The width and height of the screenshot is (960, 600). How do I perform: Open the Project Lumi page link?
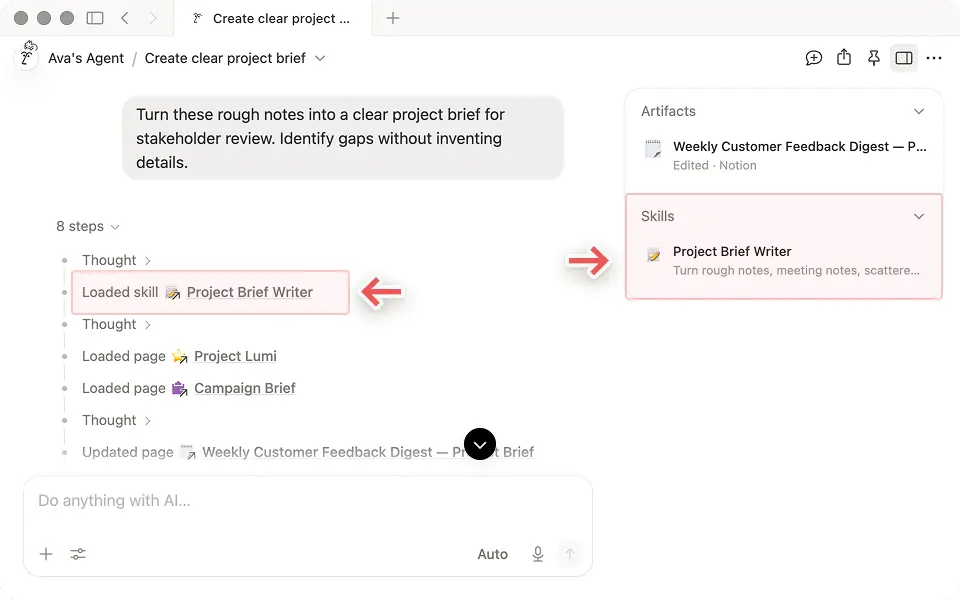pos(235,356)
